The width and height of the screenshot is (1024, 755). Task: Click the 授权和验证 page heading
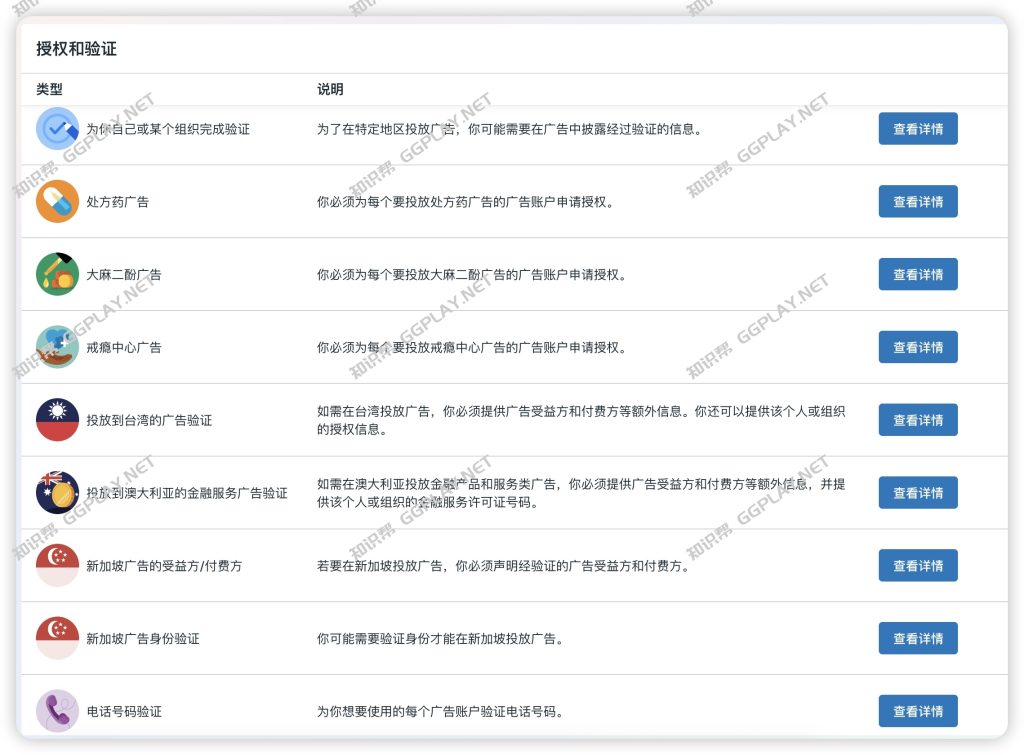click(x=76, y=49)
